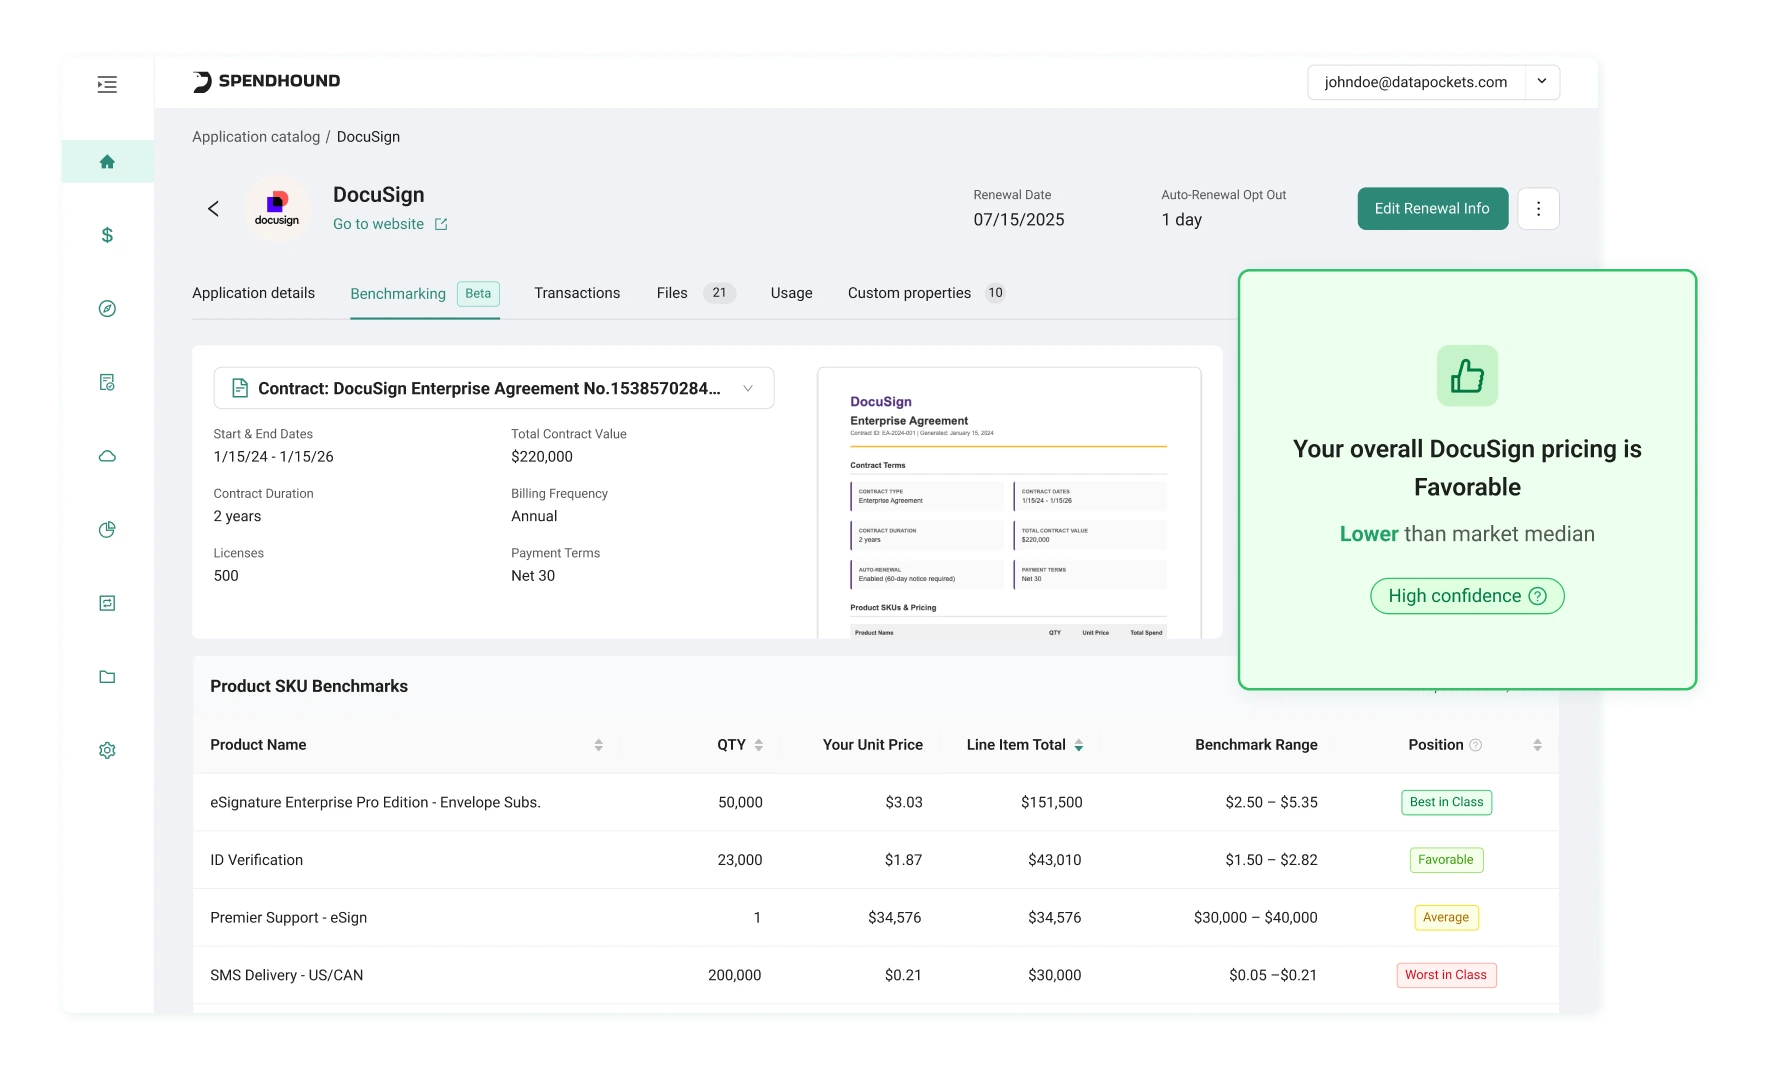Screen dimensions: 1766x1074
Task: Open the dollar sign spend icon
Action: 107,235
